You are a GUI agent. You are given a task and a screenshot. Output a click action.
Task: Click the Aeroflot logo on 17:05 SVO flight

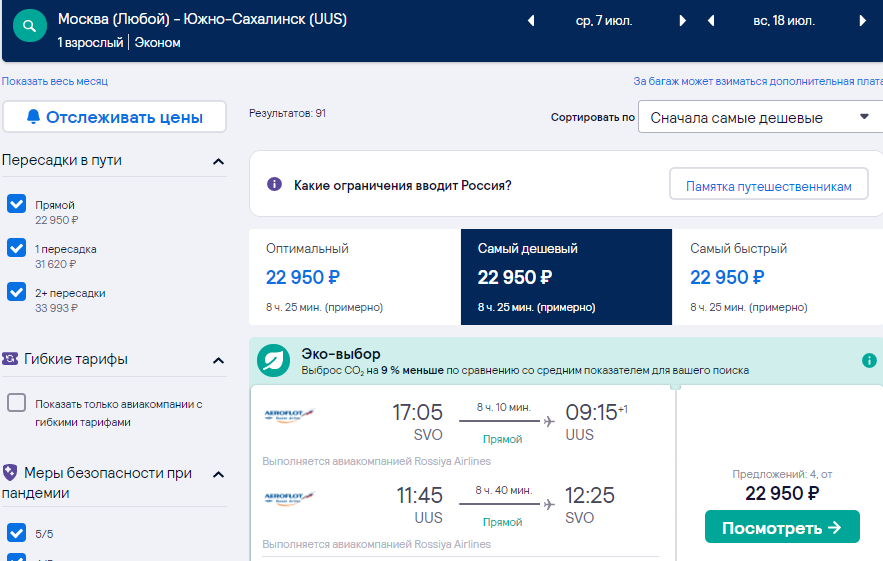[289, 415]
